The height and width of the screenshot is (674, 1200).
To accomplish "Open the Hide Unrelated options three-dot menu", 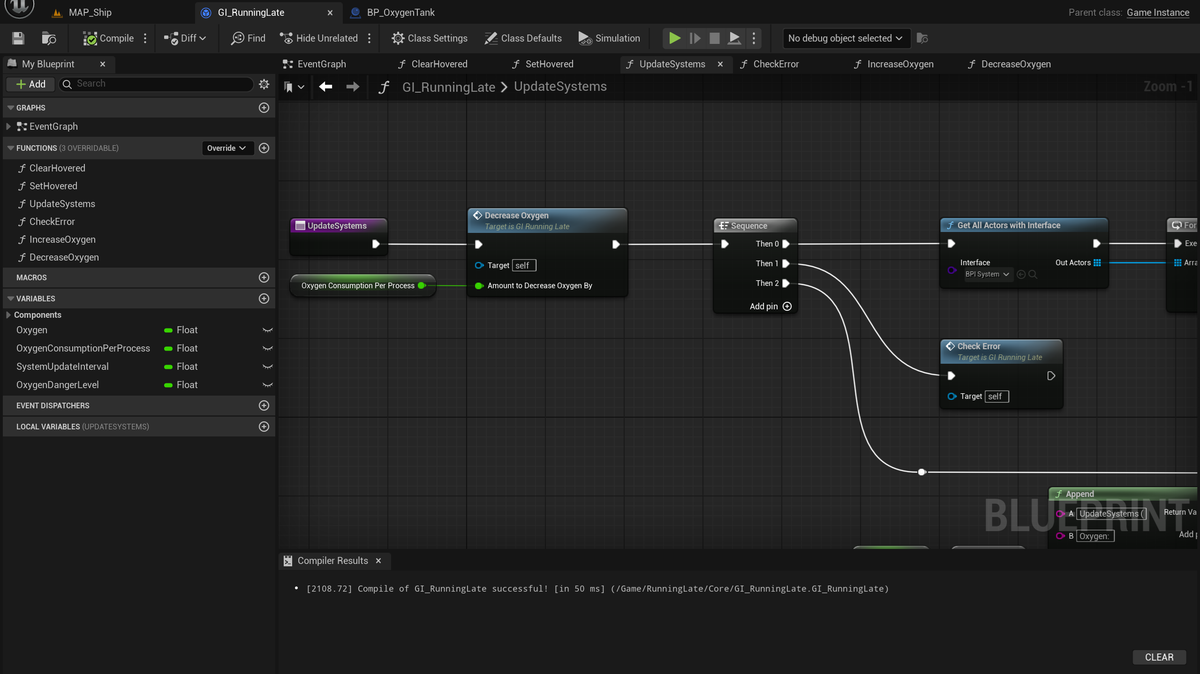I will (x=369, y=38).
